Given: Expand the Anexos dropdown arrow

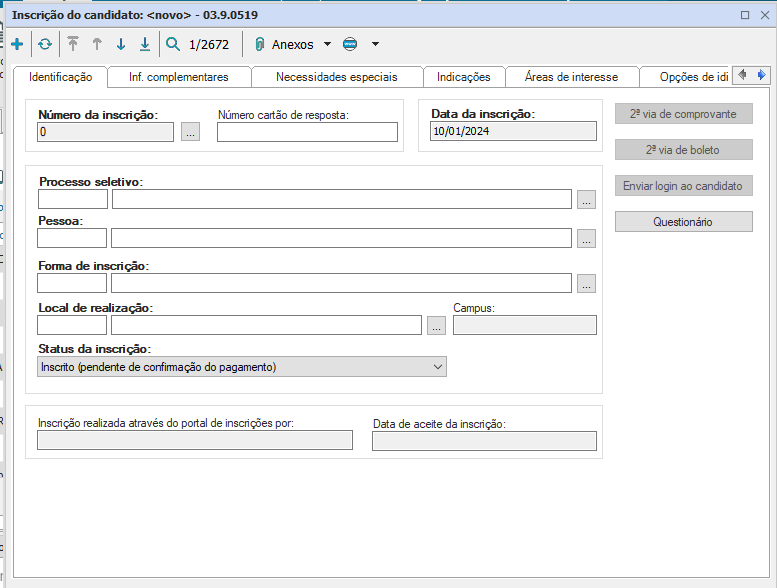Looking at the screenshot, I should point(327,44).
